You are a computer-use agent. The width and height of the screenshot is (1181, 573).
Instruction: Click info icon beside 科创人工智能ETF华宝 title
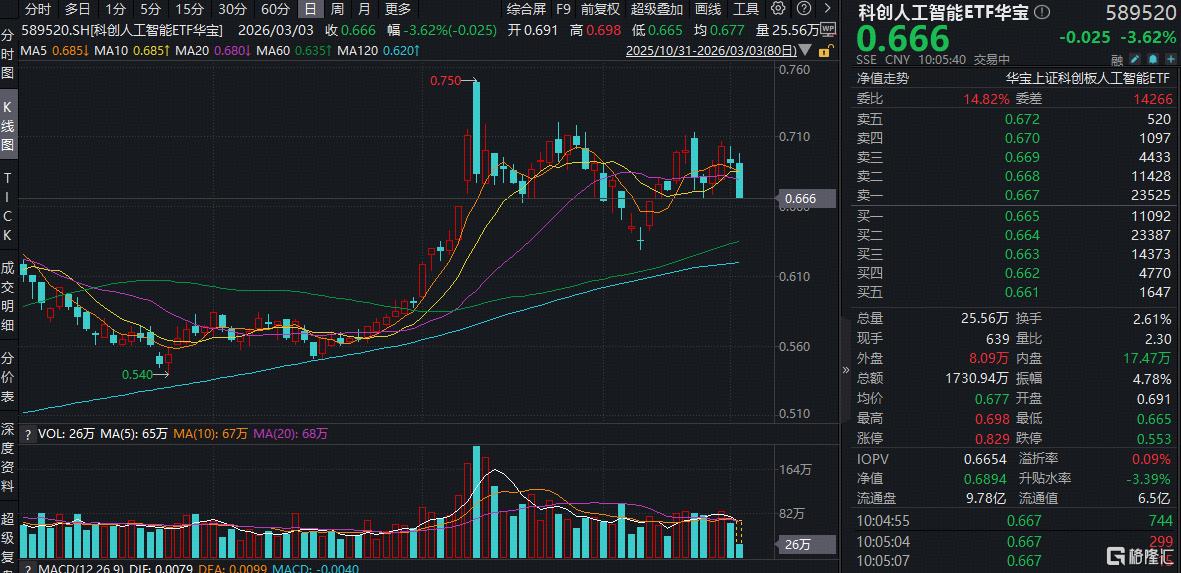[x=1042, y=13]
